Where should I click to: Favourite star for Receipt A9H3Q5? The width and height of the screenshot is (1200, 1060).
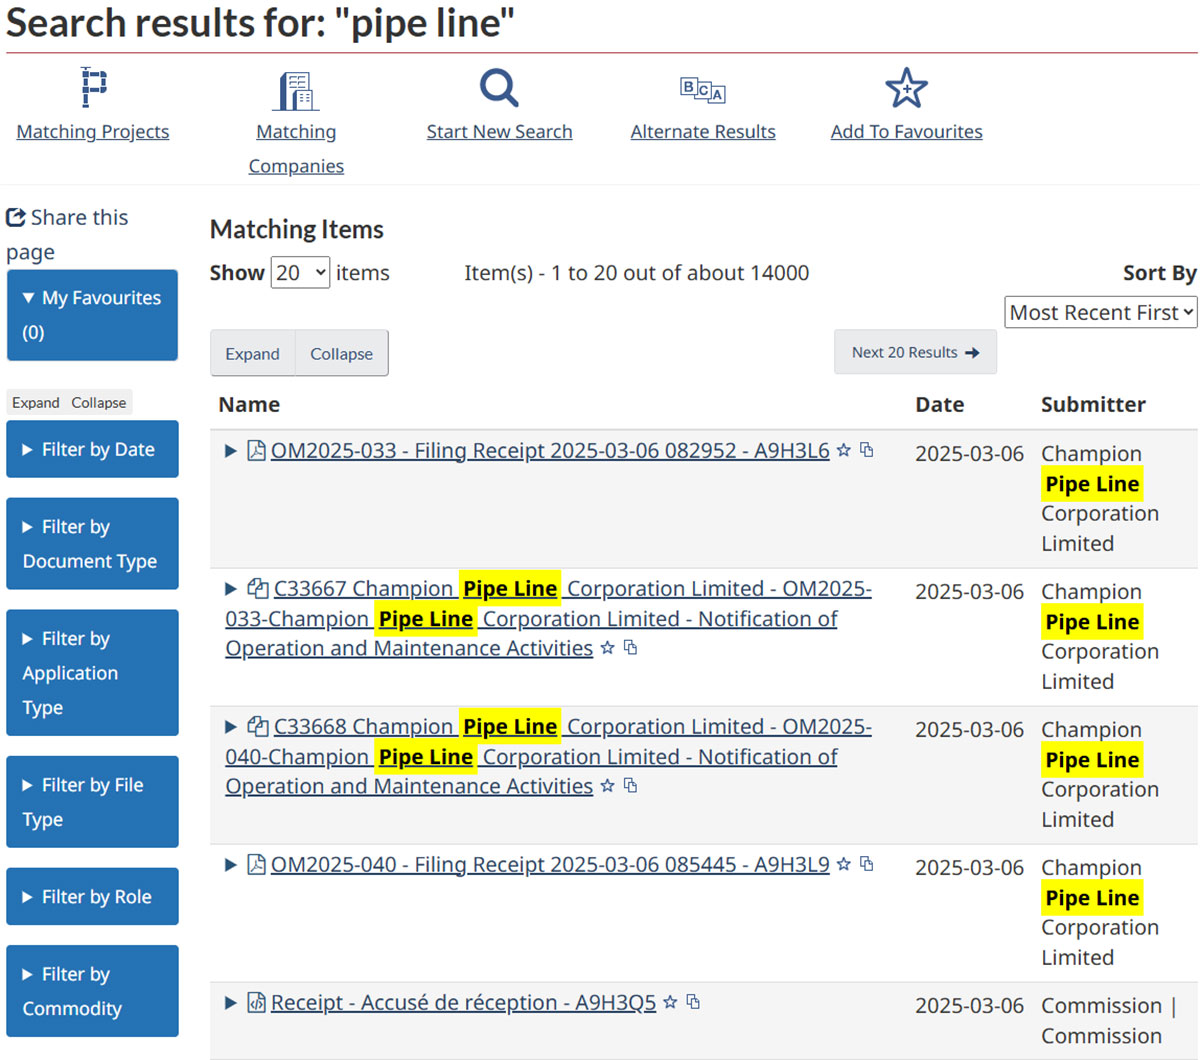(x=670, y=1002)
